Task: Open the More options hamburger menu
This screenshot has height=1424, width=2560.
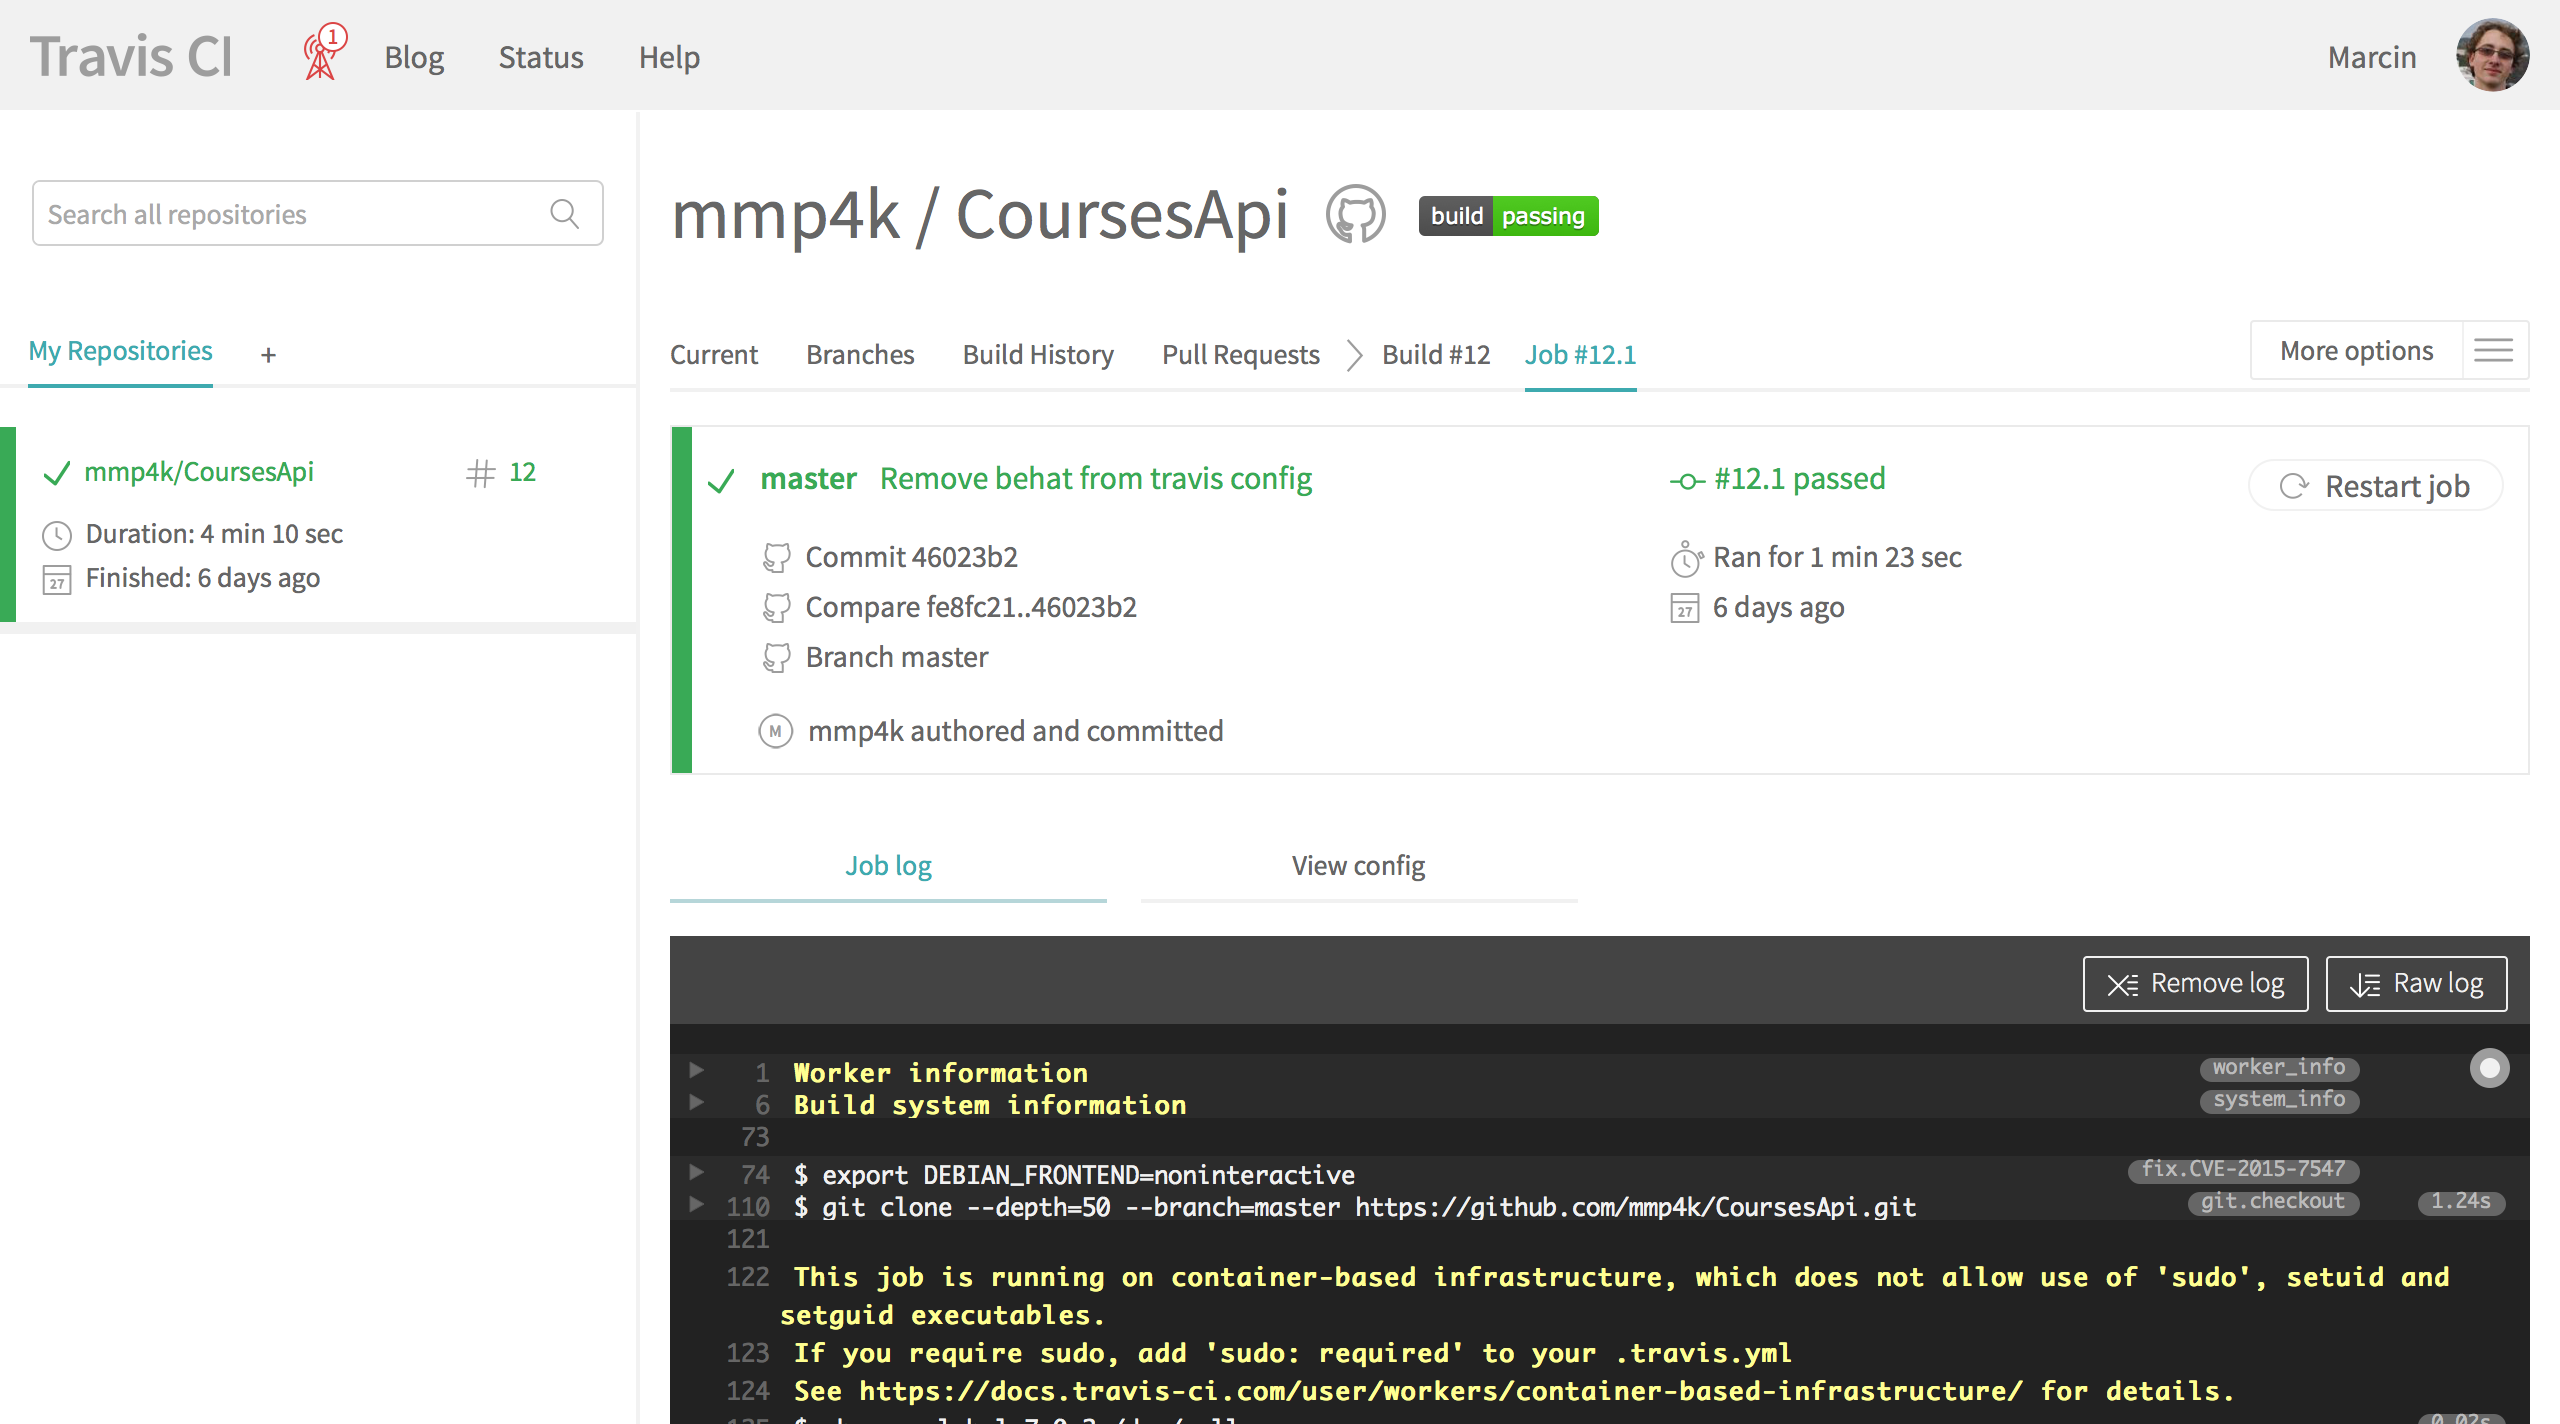Action: pyautogui.click(x=2494, y=351)
